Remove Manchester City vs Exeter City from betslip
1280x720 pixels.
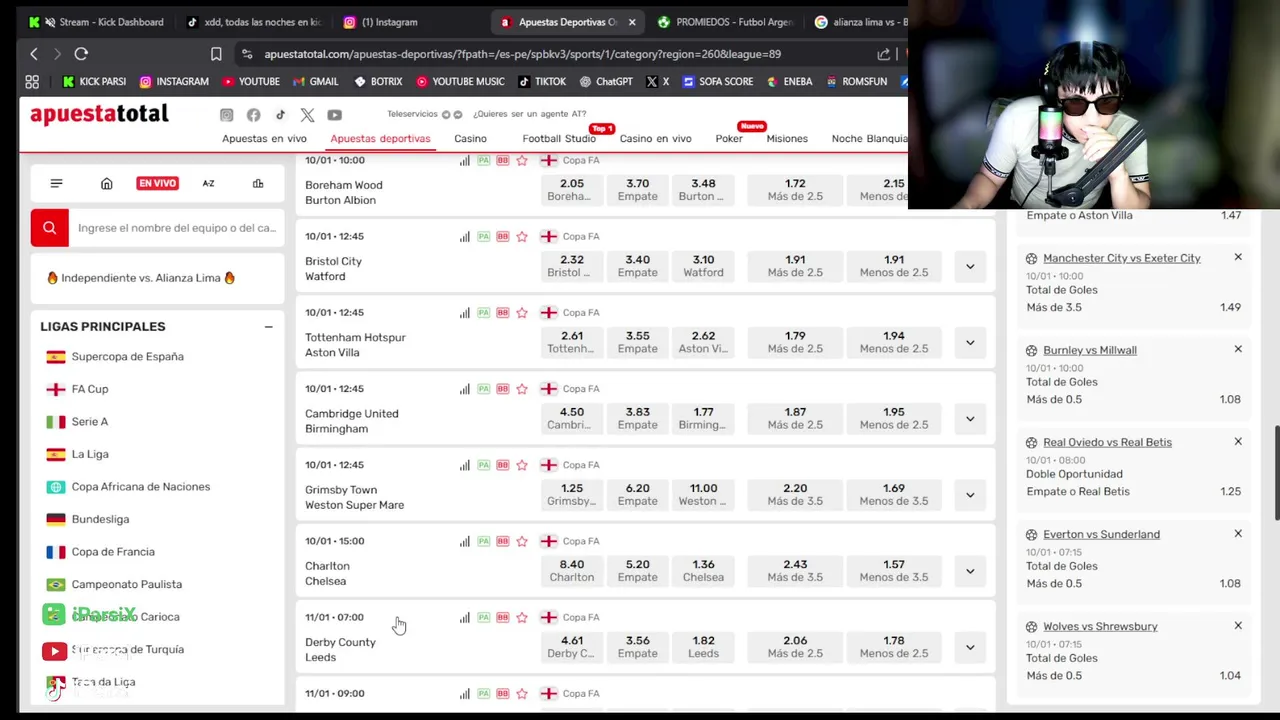click(1238, 257)
